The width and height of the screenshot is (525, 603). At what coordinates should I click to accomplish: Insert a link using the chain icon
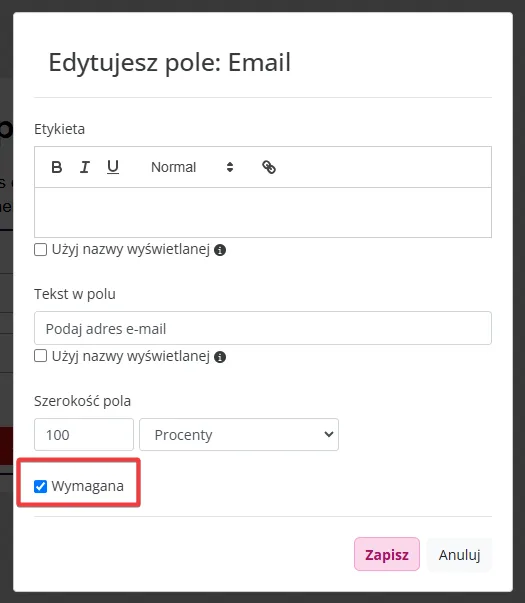[269, 167]
